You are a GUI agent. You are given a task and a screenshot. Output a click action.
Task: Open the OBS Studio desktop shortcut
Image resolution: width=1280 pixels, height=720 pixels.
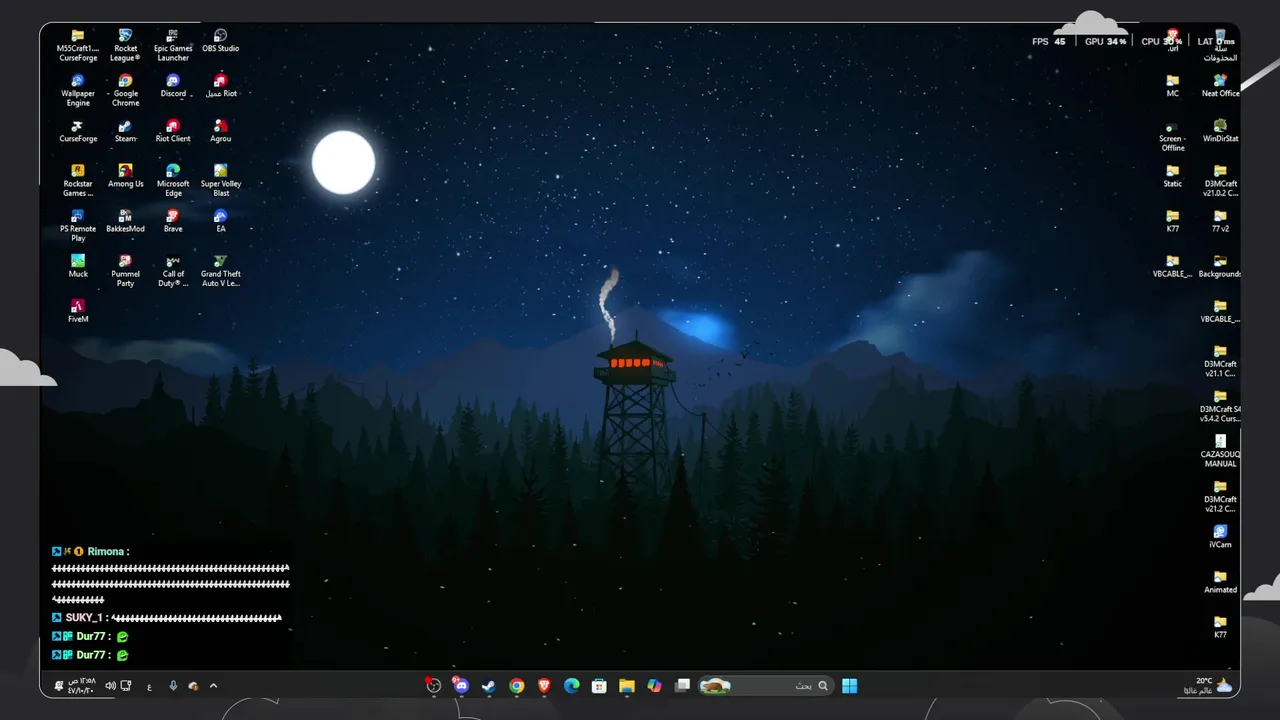(221, 41)
